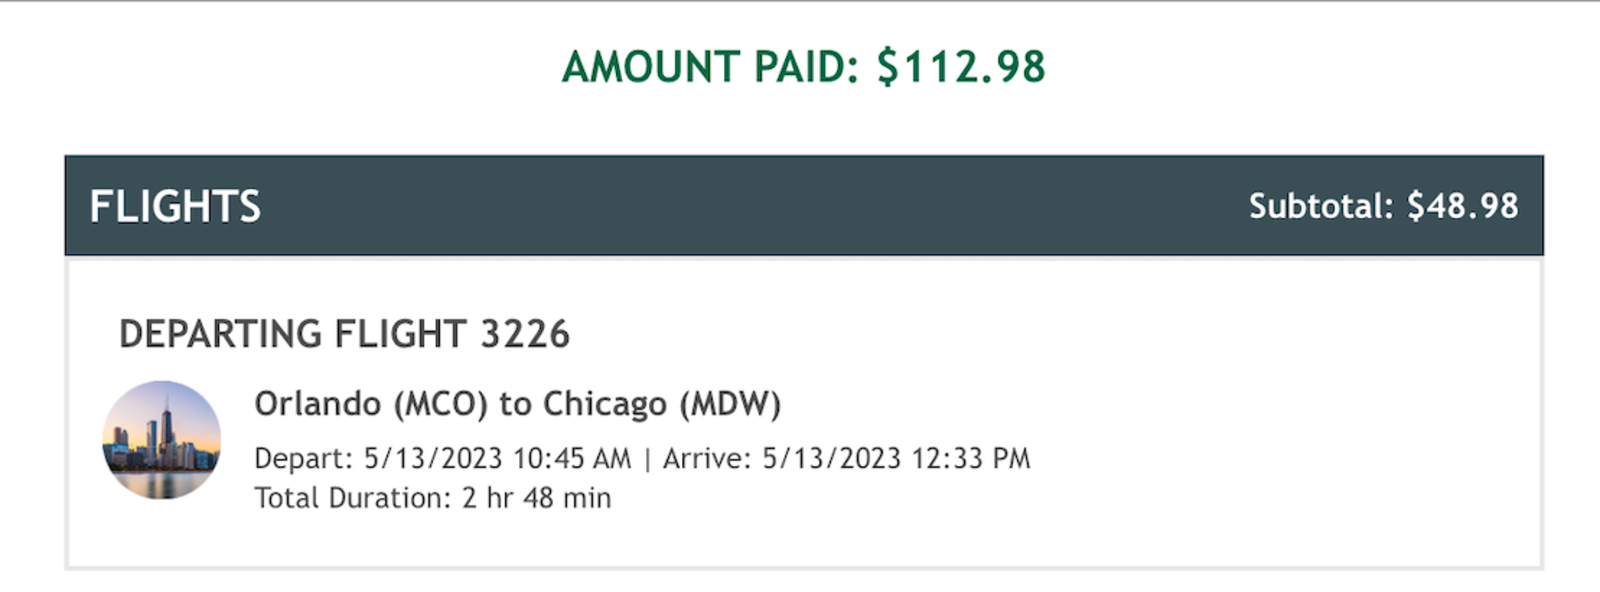Click the Chicago skyline thumbnail image
The image size is (1600, 592).
point(161,440)
